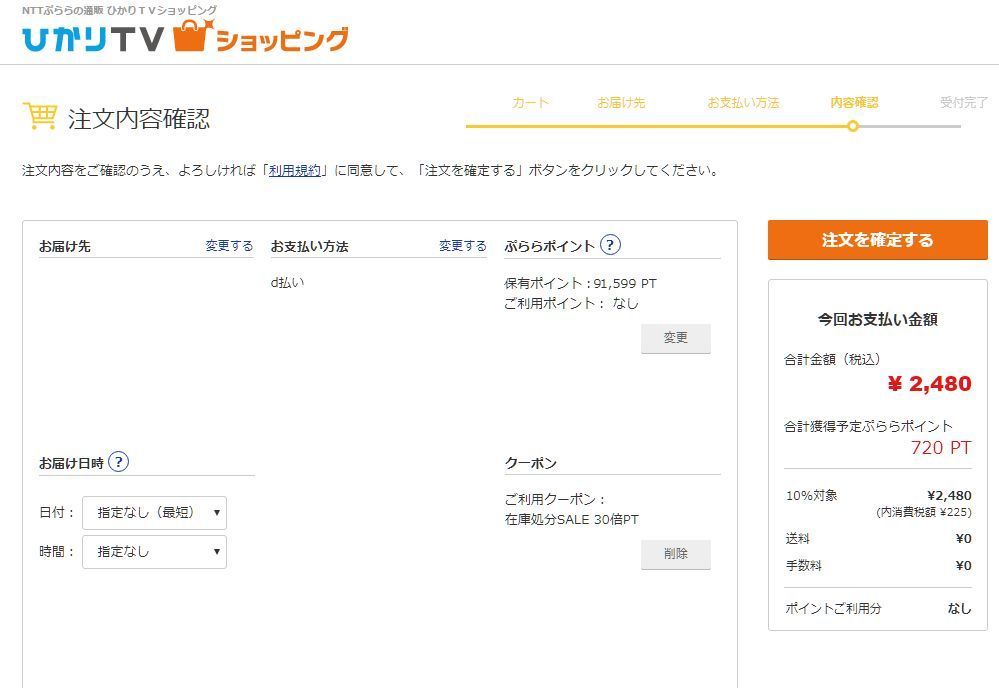
Task: Go to the カート step
Action: [x=530, y=103]
